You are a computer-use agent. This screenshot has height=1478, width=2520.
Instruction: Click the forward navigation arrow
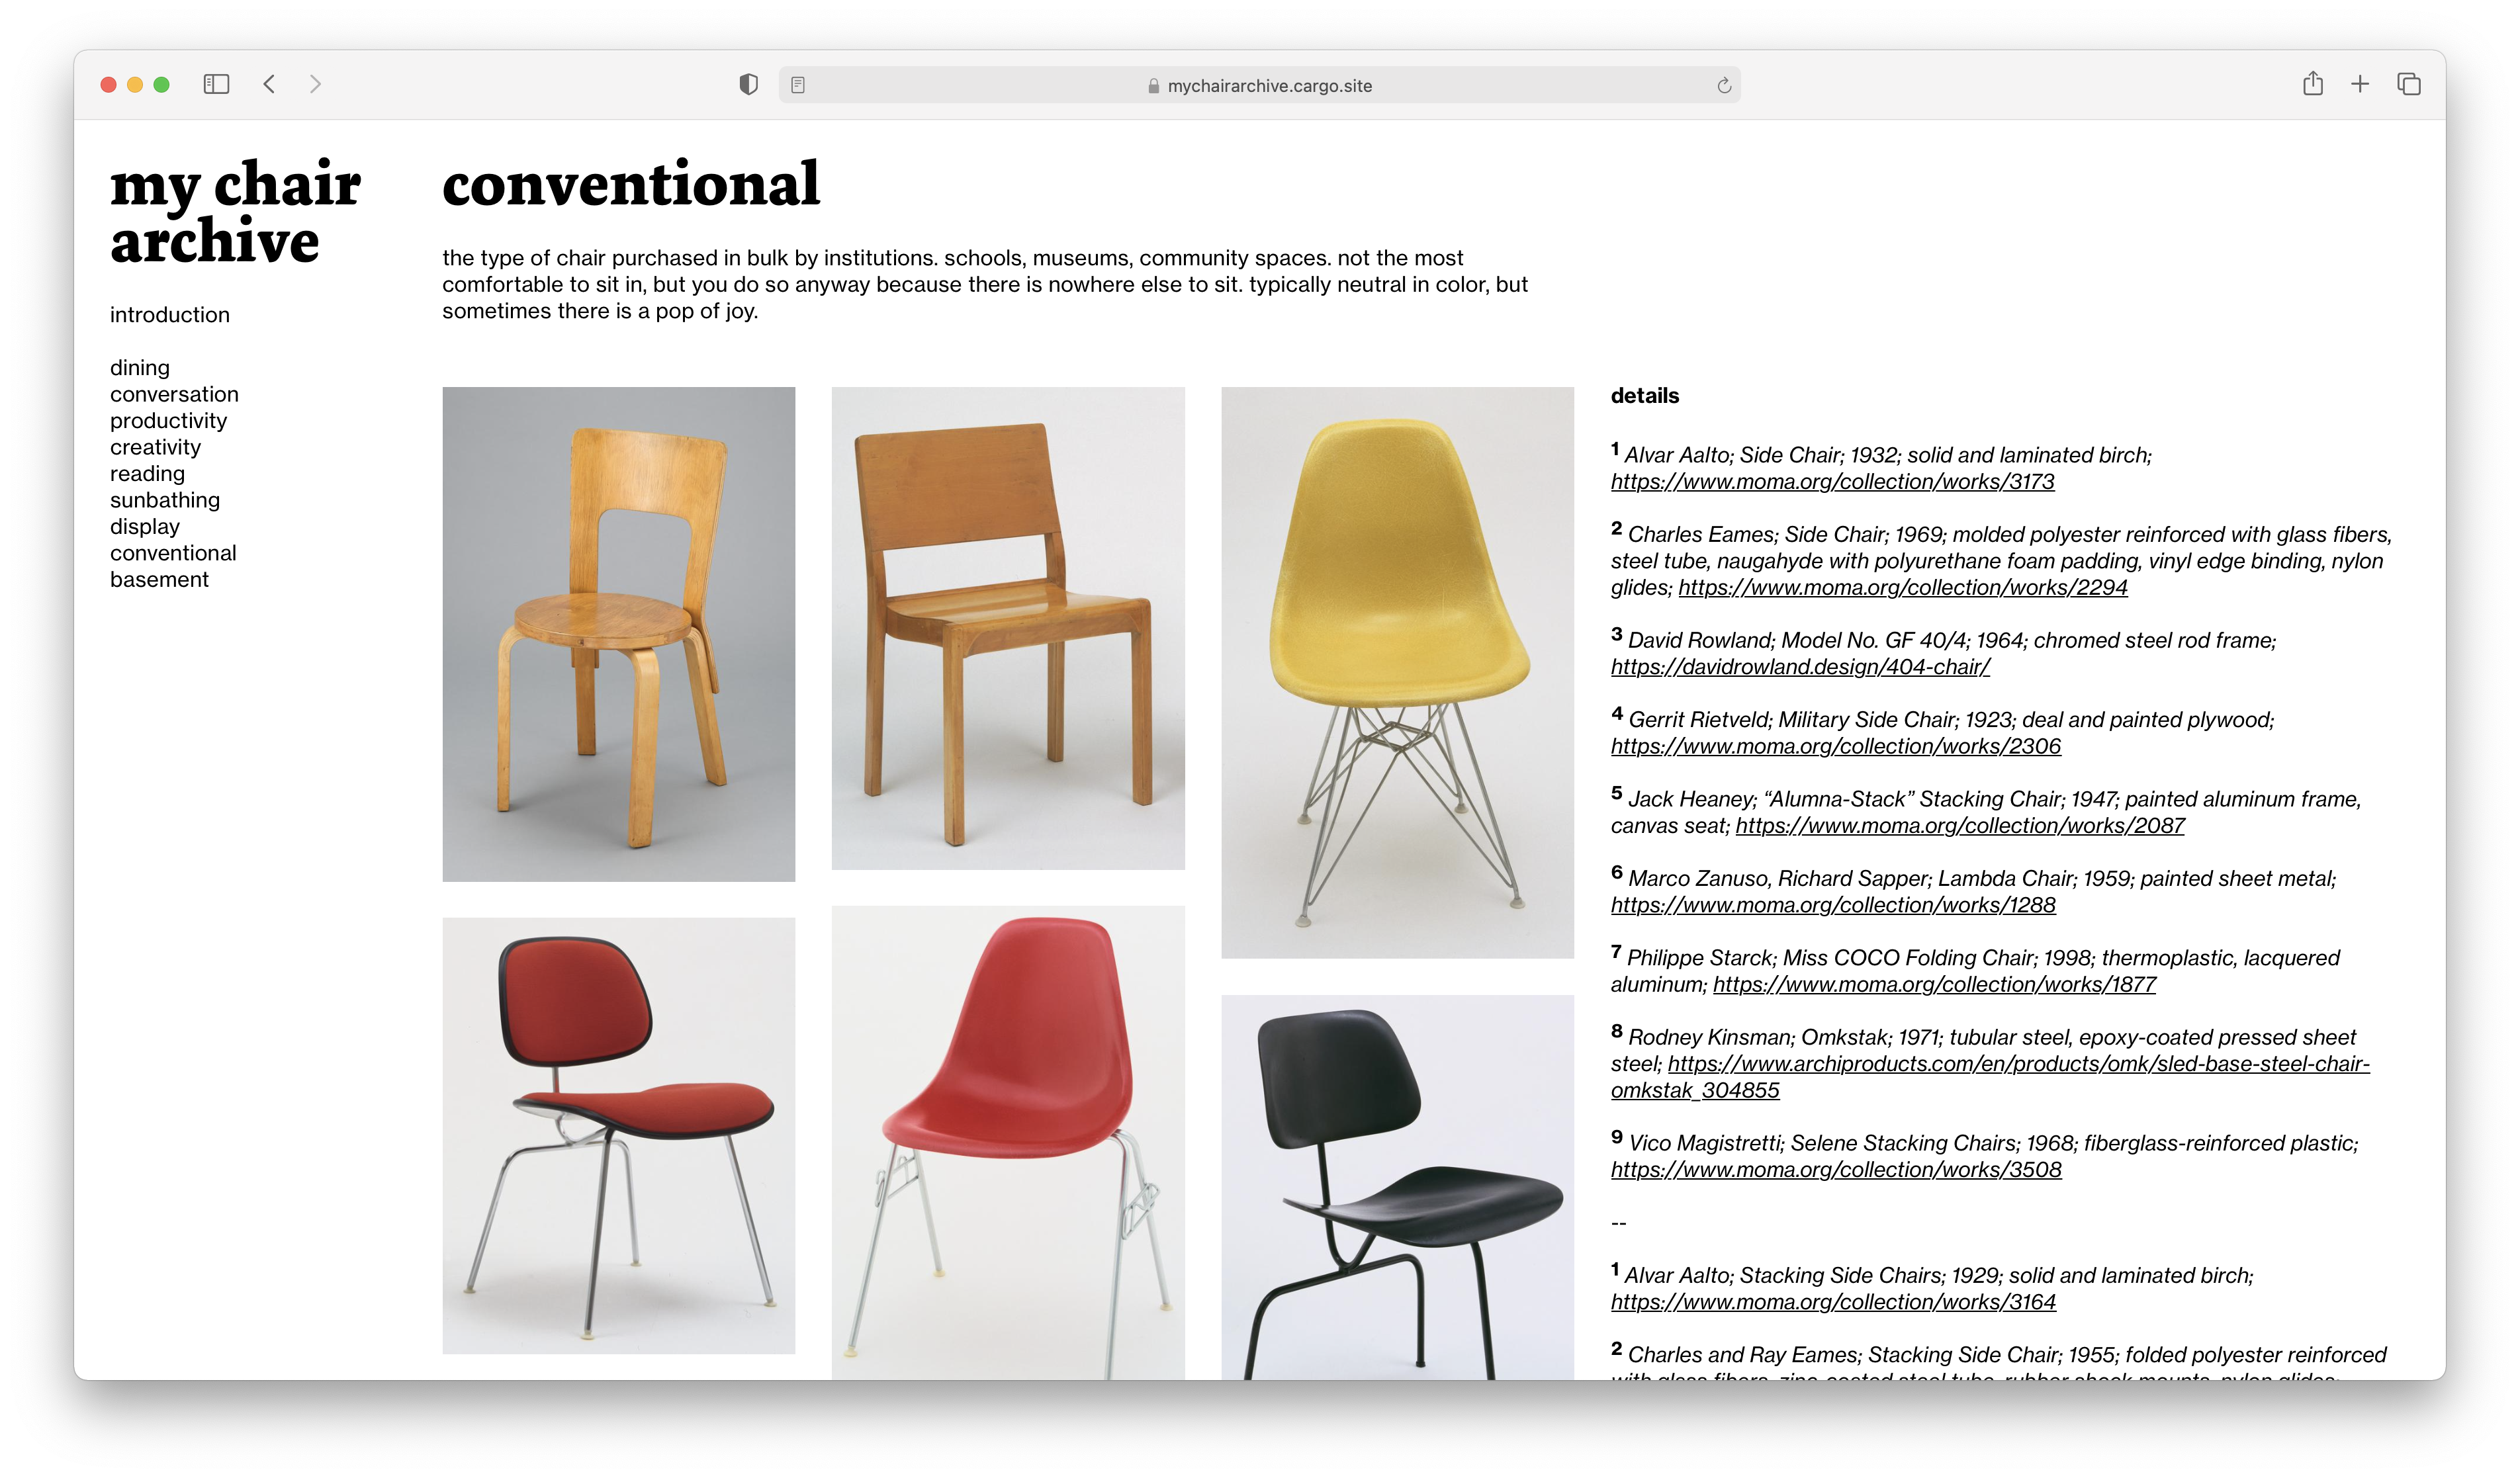pos(315,84)
